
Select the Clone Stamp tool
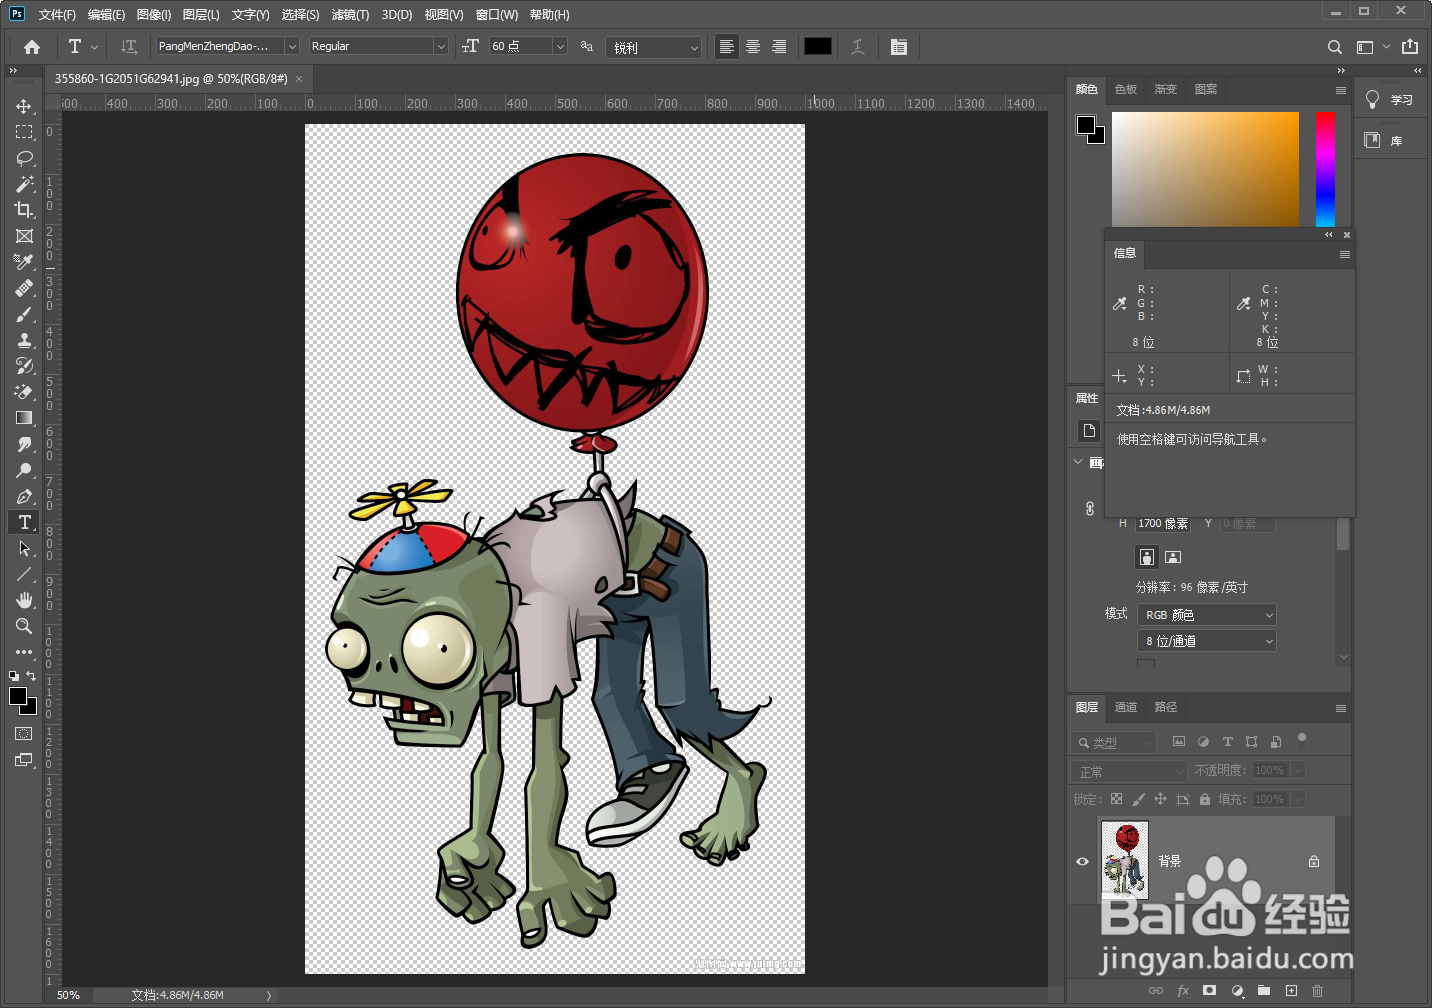coord(24,340)
